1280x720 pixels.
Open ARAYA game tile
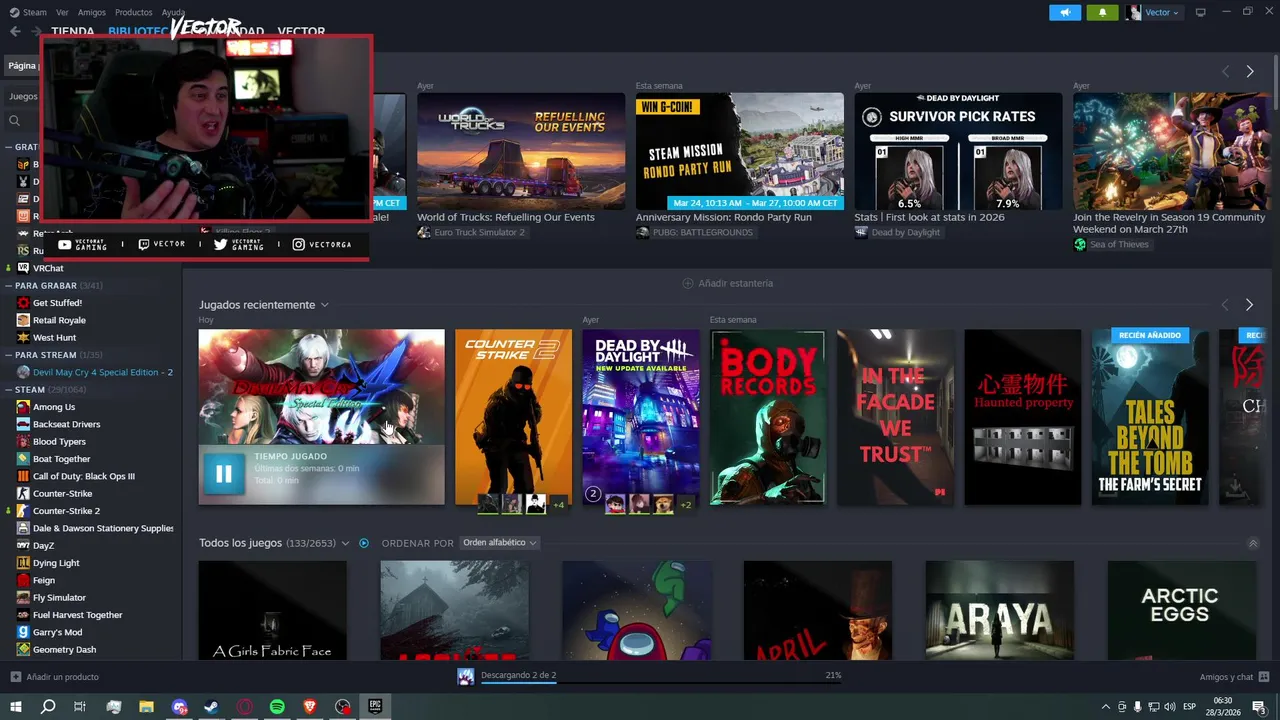pyautogui.click(x=1000, y=610)
